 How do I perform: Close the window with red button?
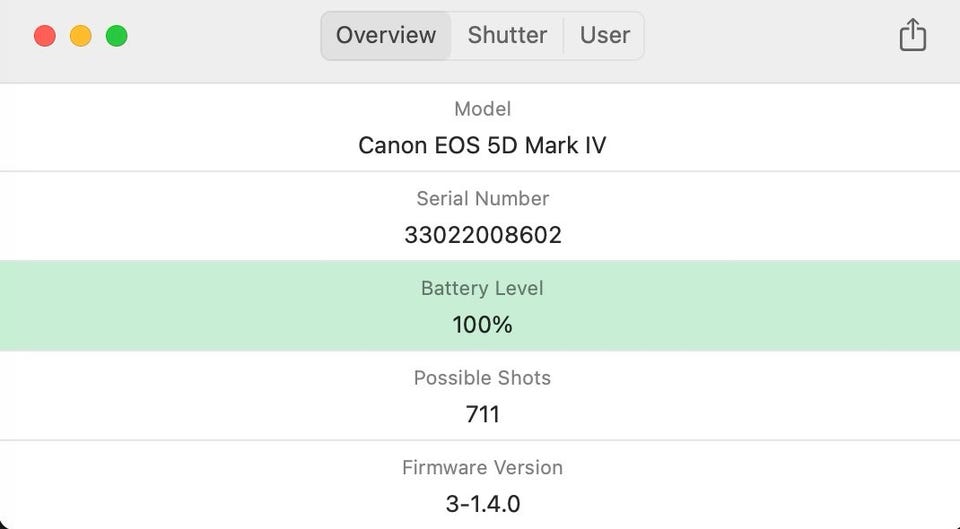coord(45,36)
